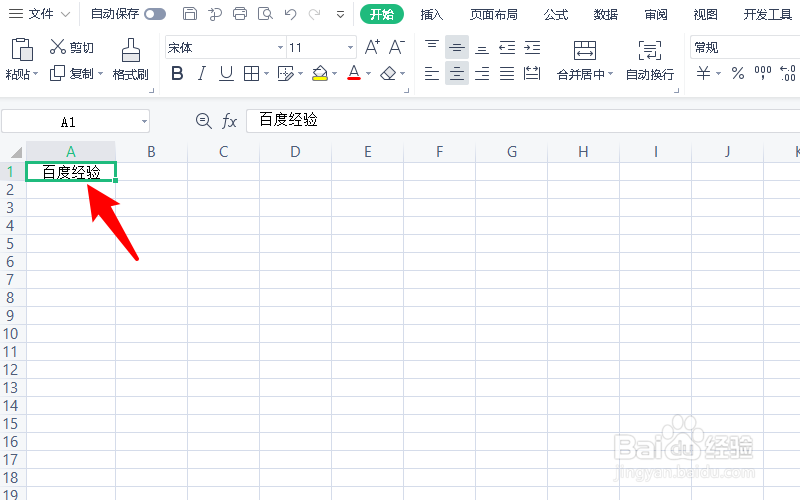Open the 开发工具 tab
The height and width of the screenshot is (500, 800).
pos(767,14)
